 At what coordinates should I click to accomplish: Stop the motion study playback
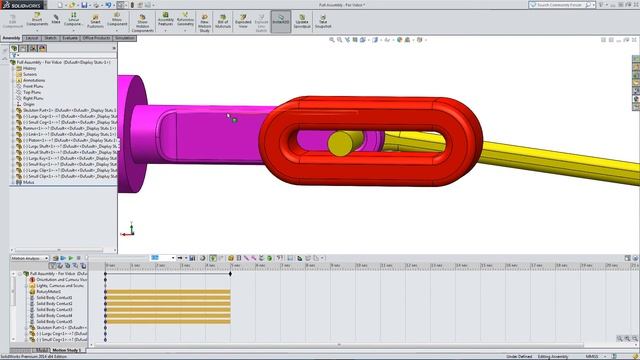(78, 258)
